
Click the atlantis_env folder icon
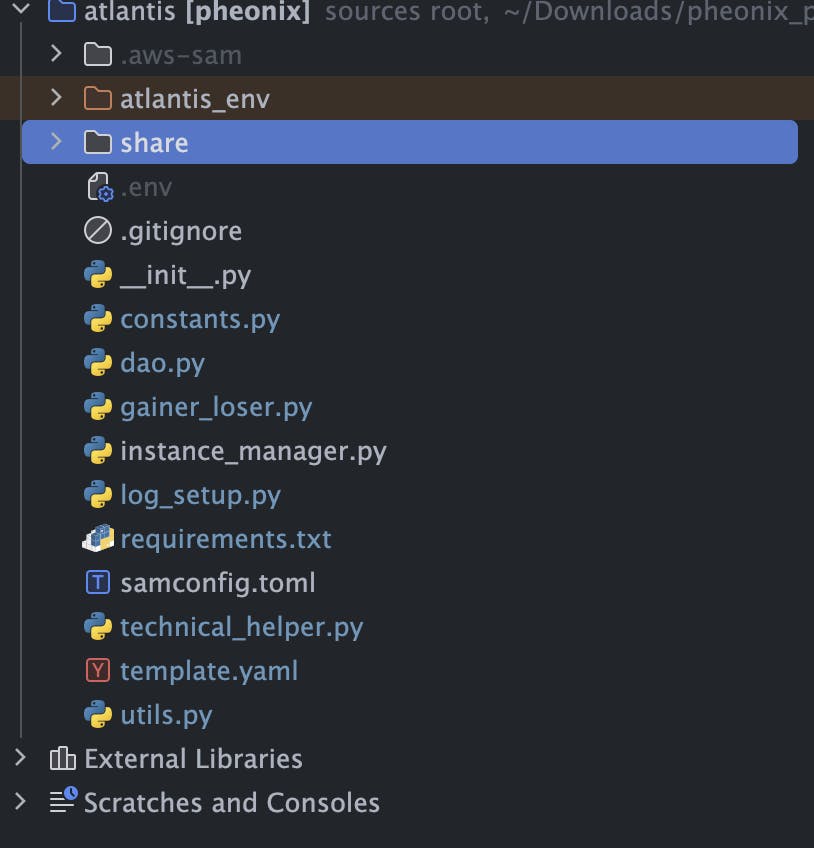[x=97, y=99]
